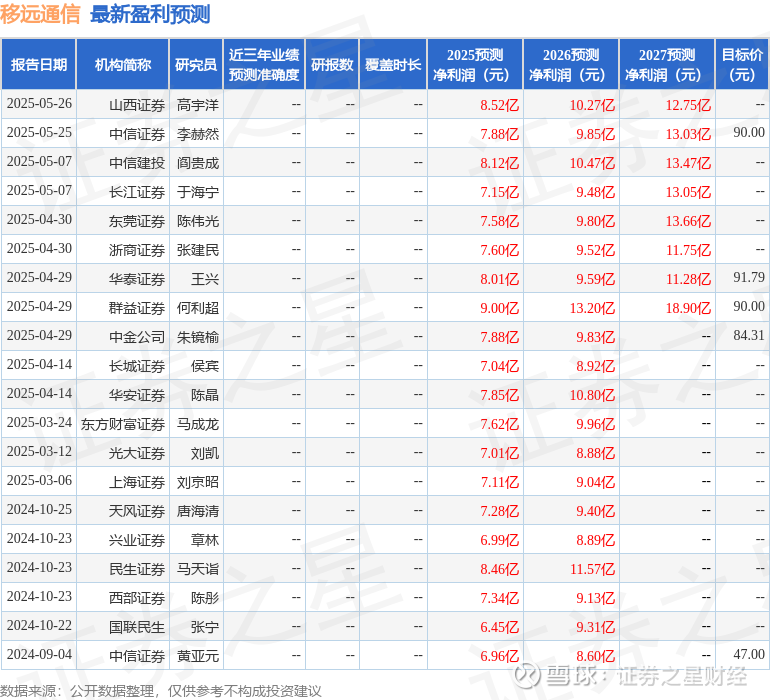Click analyst name 阎贵成
Image resolution: width=770 pixels, height=700 pixels.
198,163
